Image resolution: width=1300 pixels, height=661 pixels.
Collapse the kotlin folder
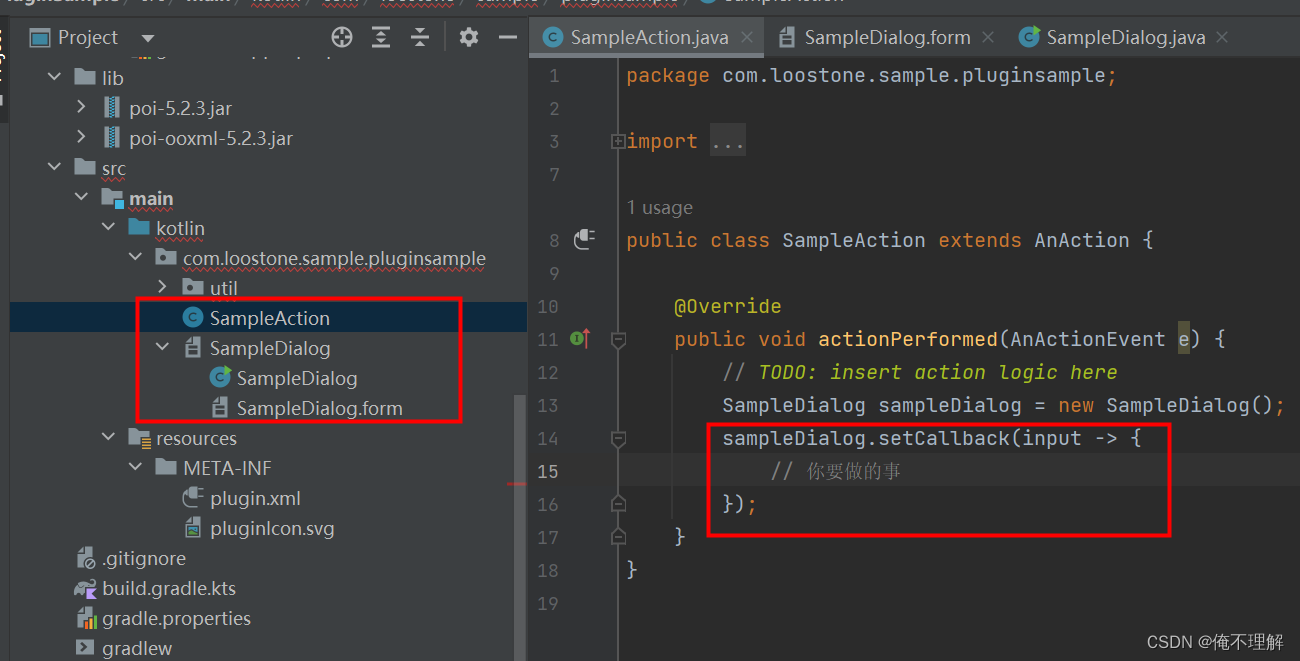point(109,228)
